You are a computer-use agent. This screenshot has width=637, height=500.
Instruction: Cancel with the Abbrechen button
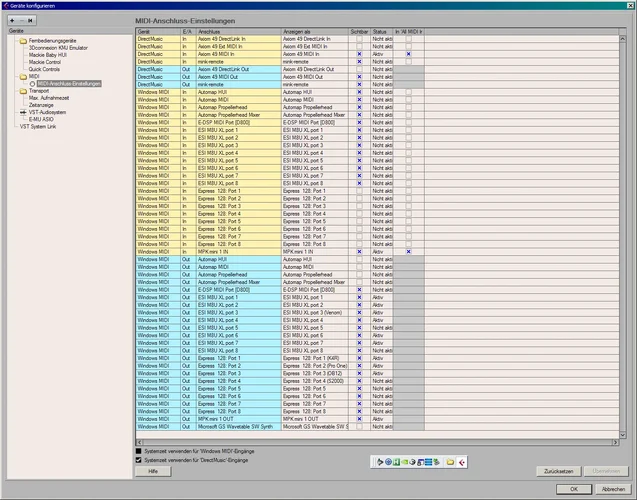[x=613, y=489]
